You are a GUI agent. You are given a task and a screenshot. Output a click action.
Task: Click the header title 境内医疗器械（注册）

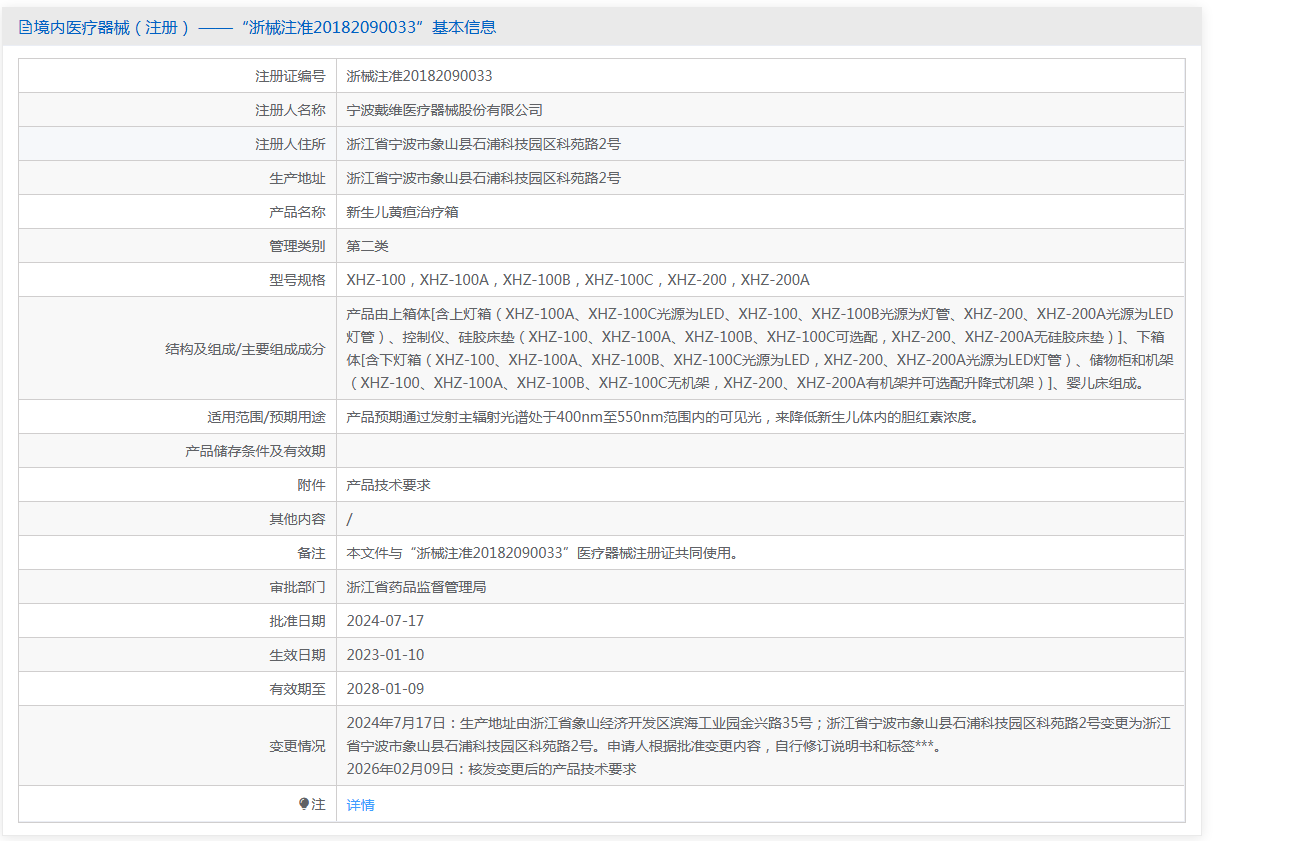(112, 28)
